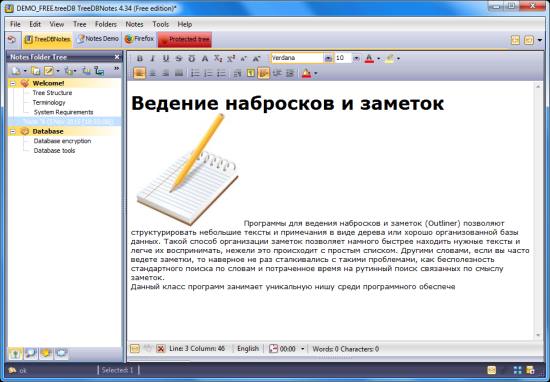Open the new note dropdown arrow
Screen dimensions: 550x382
(x=25, y=71)
